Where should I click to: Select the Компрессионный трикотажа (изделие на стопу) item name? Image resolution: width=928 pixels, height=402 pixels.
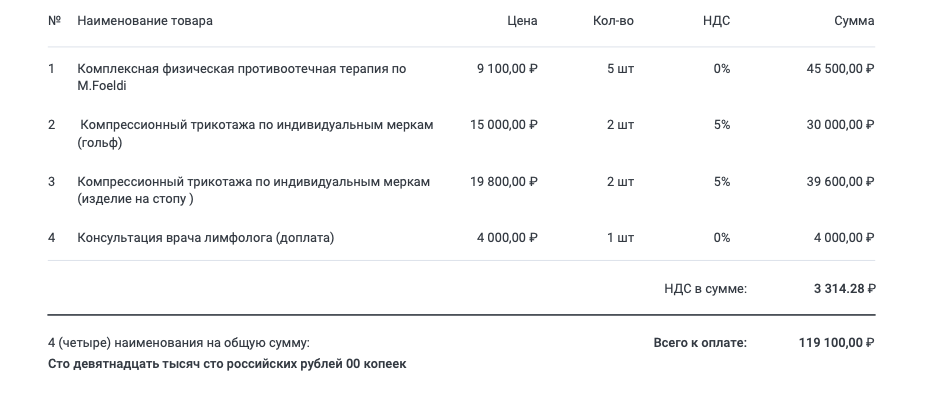coord(253,190)
